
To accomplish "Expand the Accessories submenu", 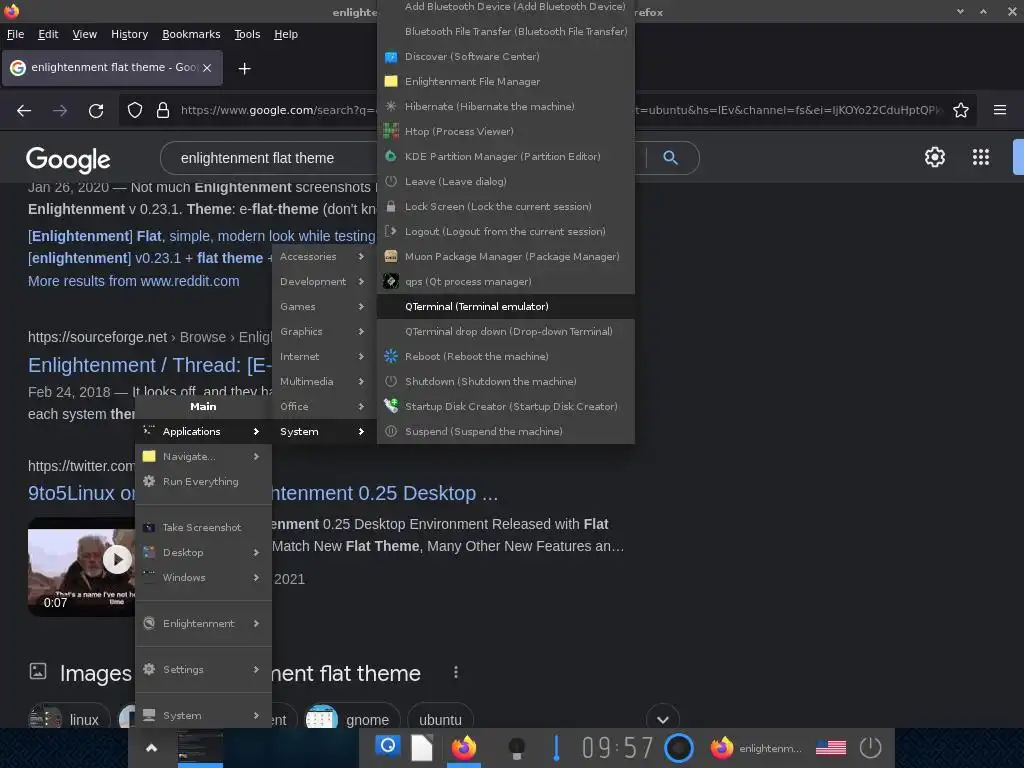I will click(x=323, y=257).
